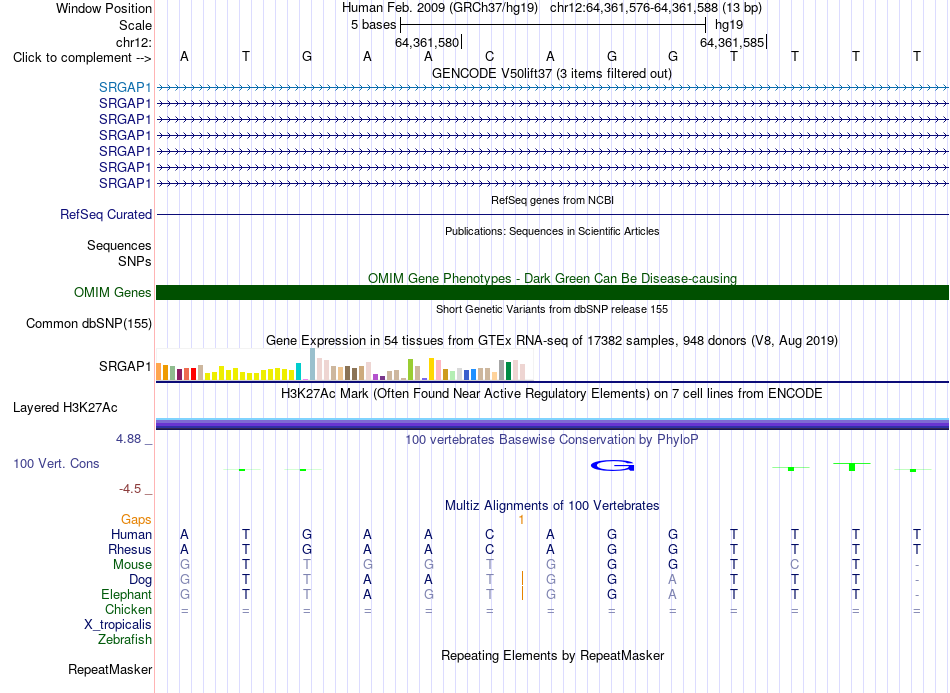This screenshot has height=693, width=950.
Task: Click the RepeatMasker track label
Action: click(x=110, y=669)
